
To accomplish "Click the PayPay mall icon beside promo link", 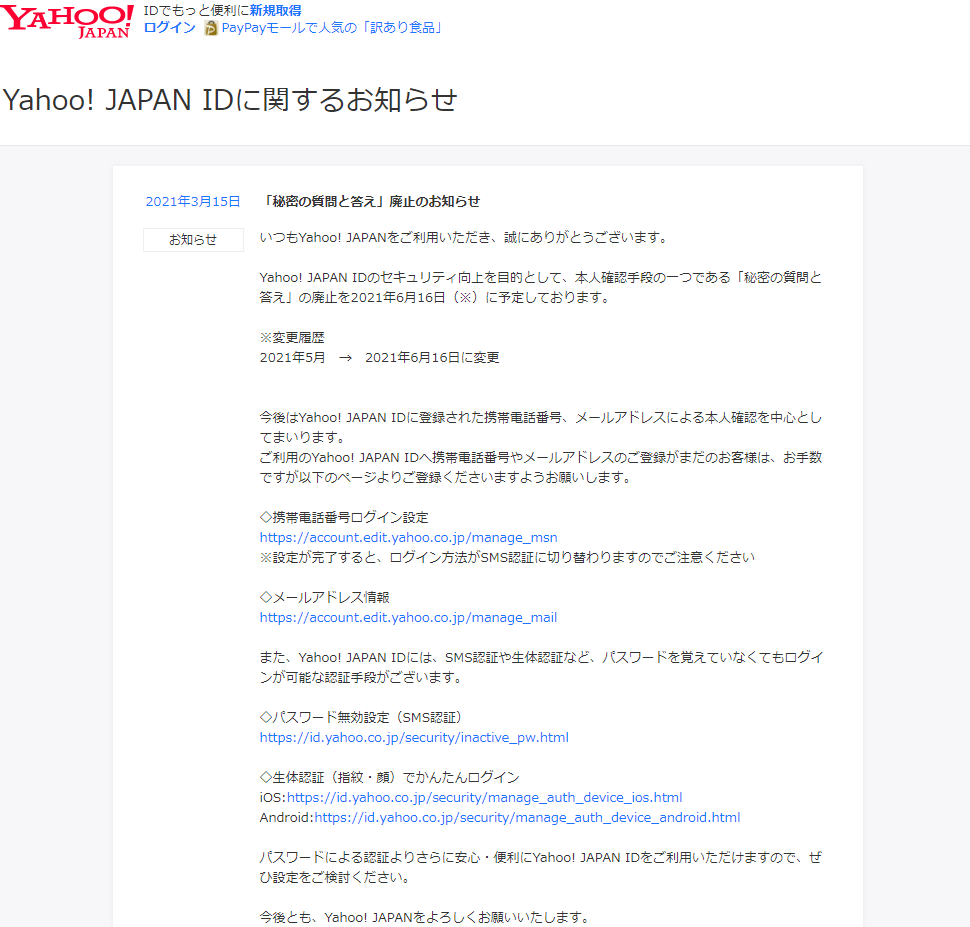I will (x=211, y=28).
